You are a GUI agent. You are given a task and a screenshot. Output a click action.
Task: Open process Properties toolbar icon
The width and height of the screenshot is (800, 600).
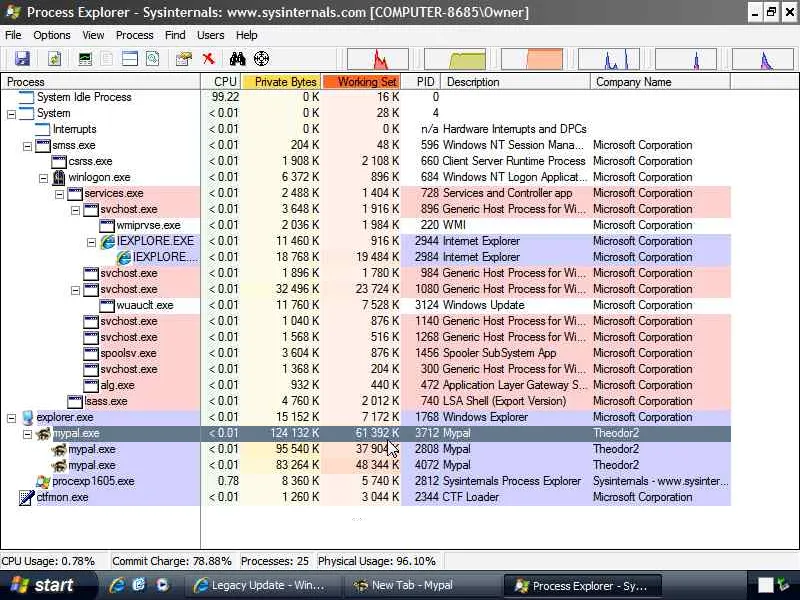coord(184,59)
